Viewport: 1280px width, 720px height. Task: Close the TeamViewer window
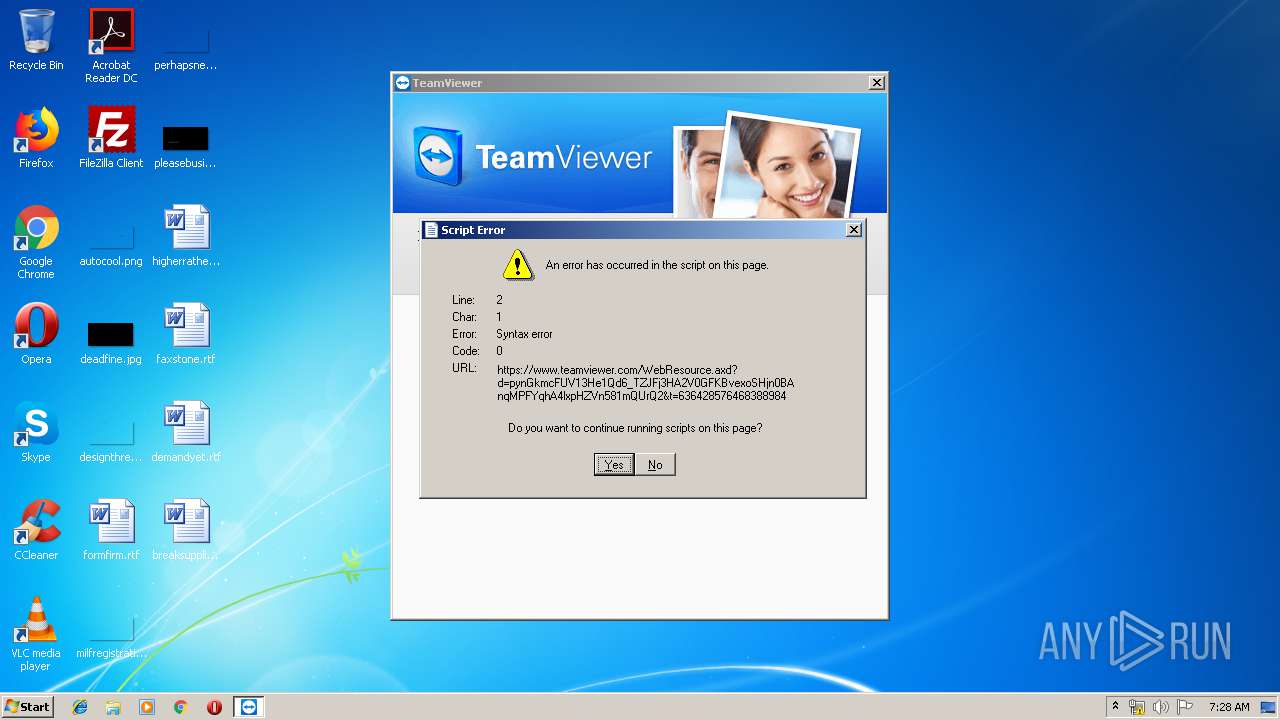(x=876, y=83)
